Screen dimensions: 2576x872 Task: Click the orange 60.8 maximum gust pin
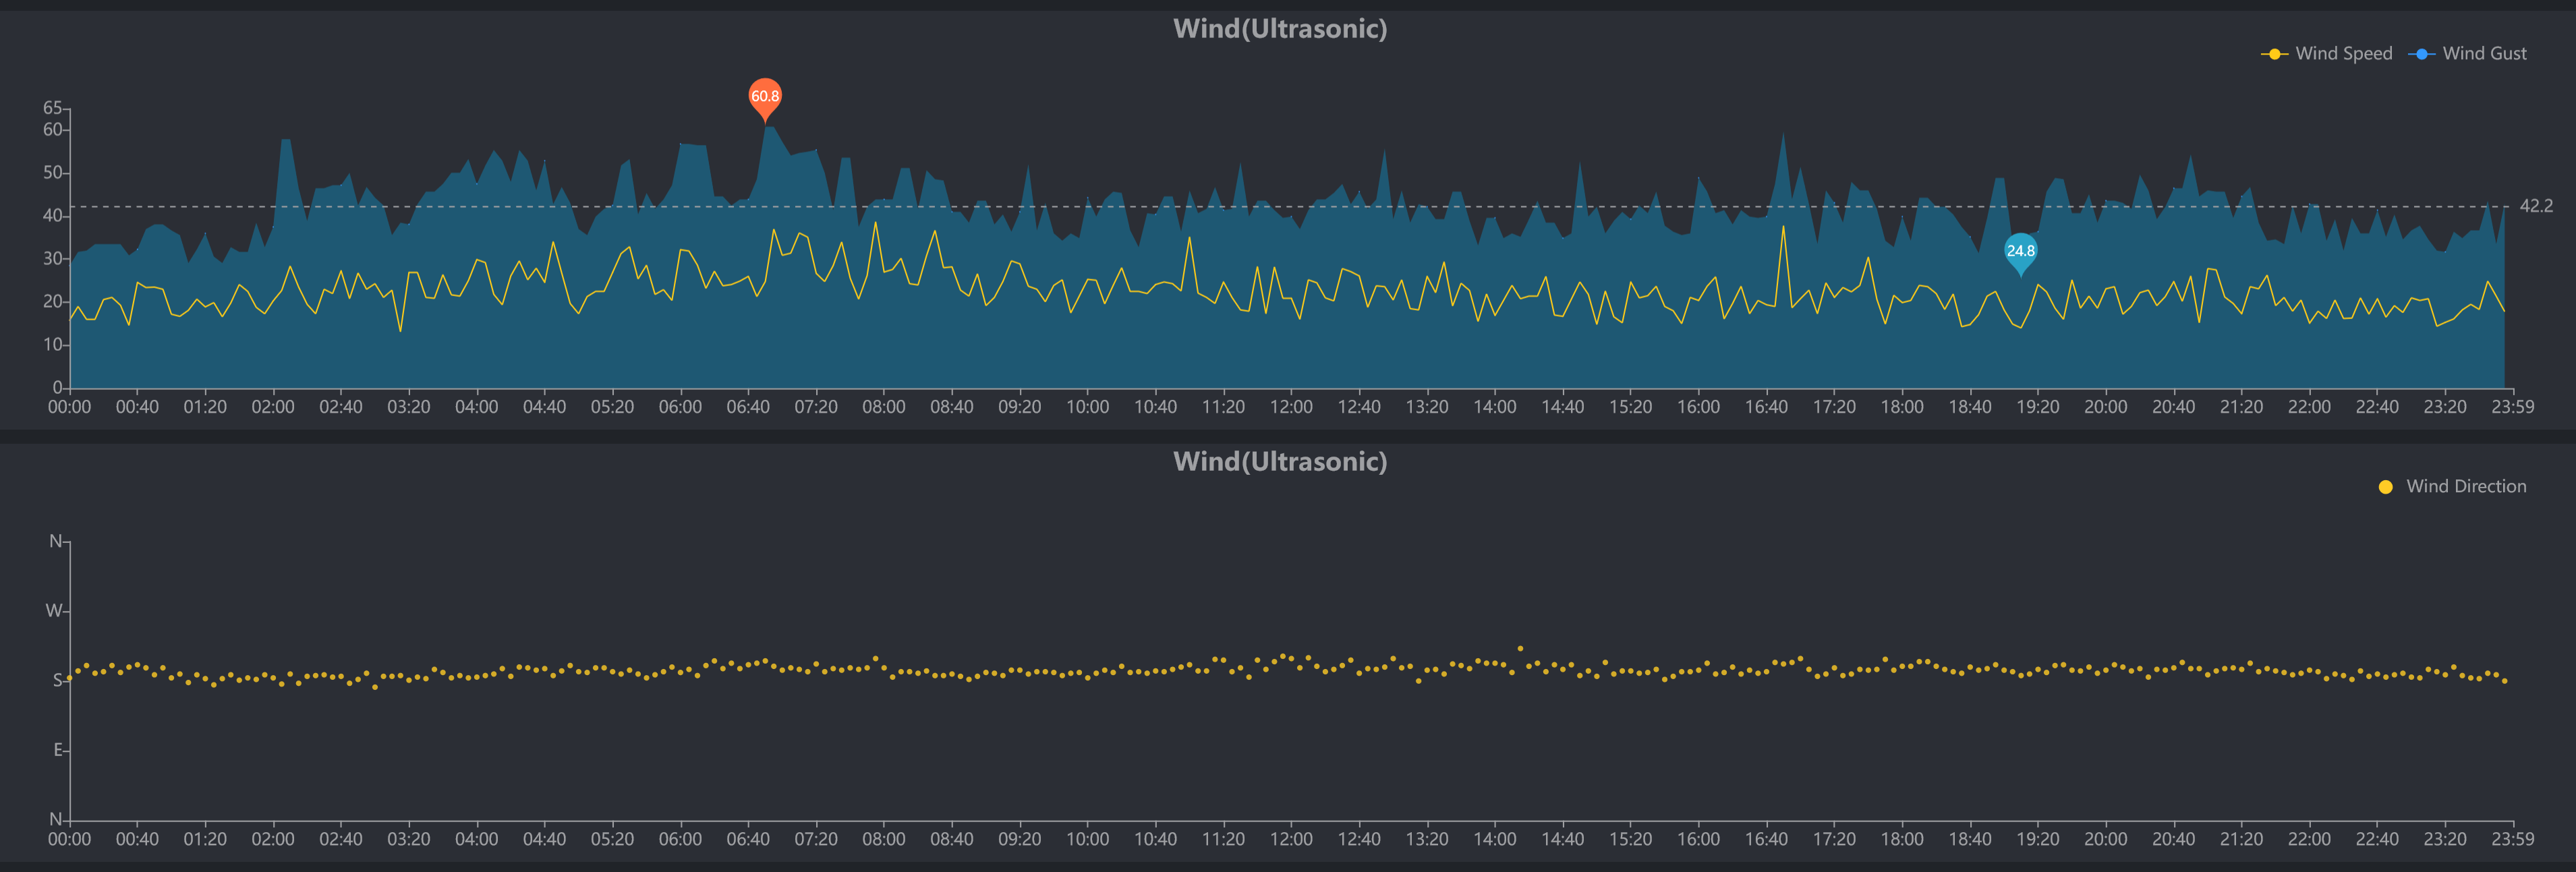[x=765, y=96]
